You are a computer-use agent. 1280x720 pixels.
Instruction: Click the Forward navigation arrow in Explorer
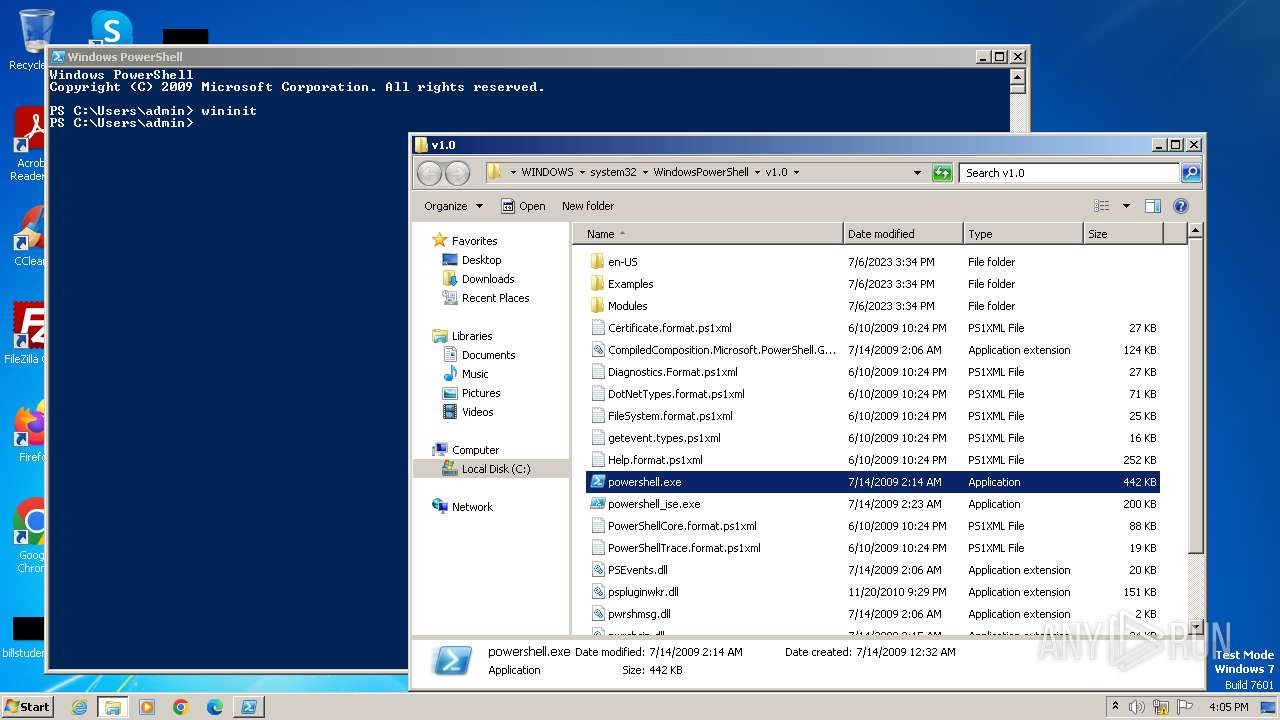point(457,173)
